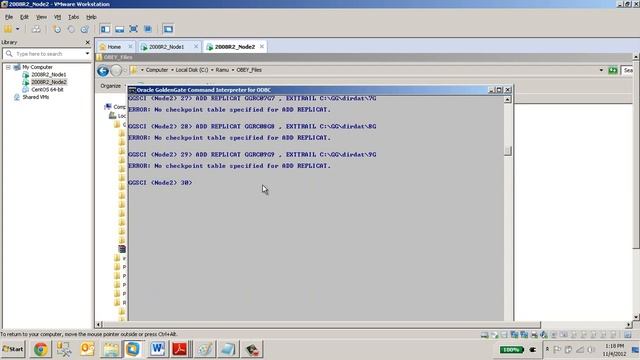This screenshot has width=640, height=360.
Task: Click the GoldenGate window title bar icon
Action: (132, 90)
